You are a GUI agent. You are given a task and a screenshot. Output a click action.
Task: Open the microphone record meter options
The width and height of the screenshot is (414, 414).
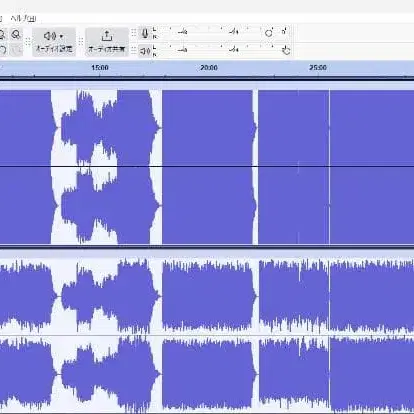coord(145,33)
